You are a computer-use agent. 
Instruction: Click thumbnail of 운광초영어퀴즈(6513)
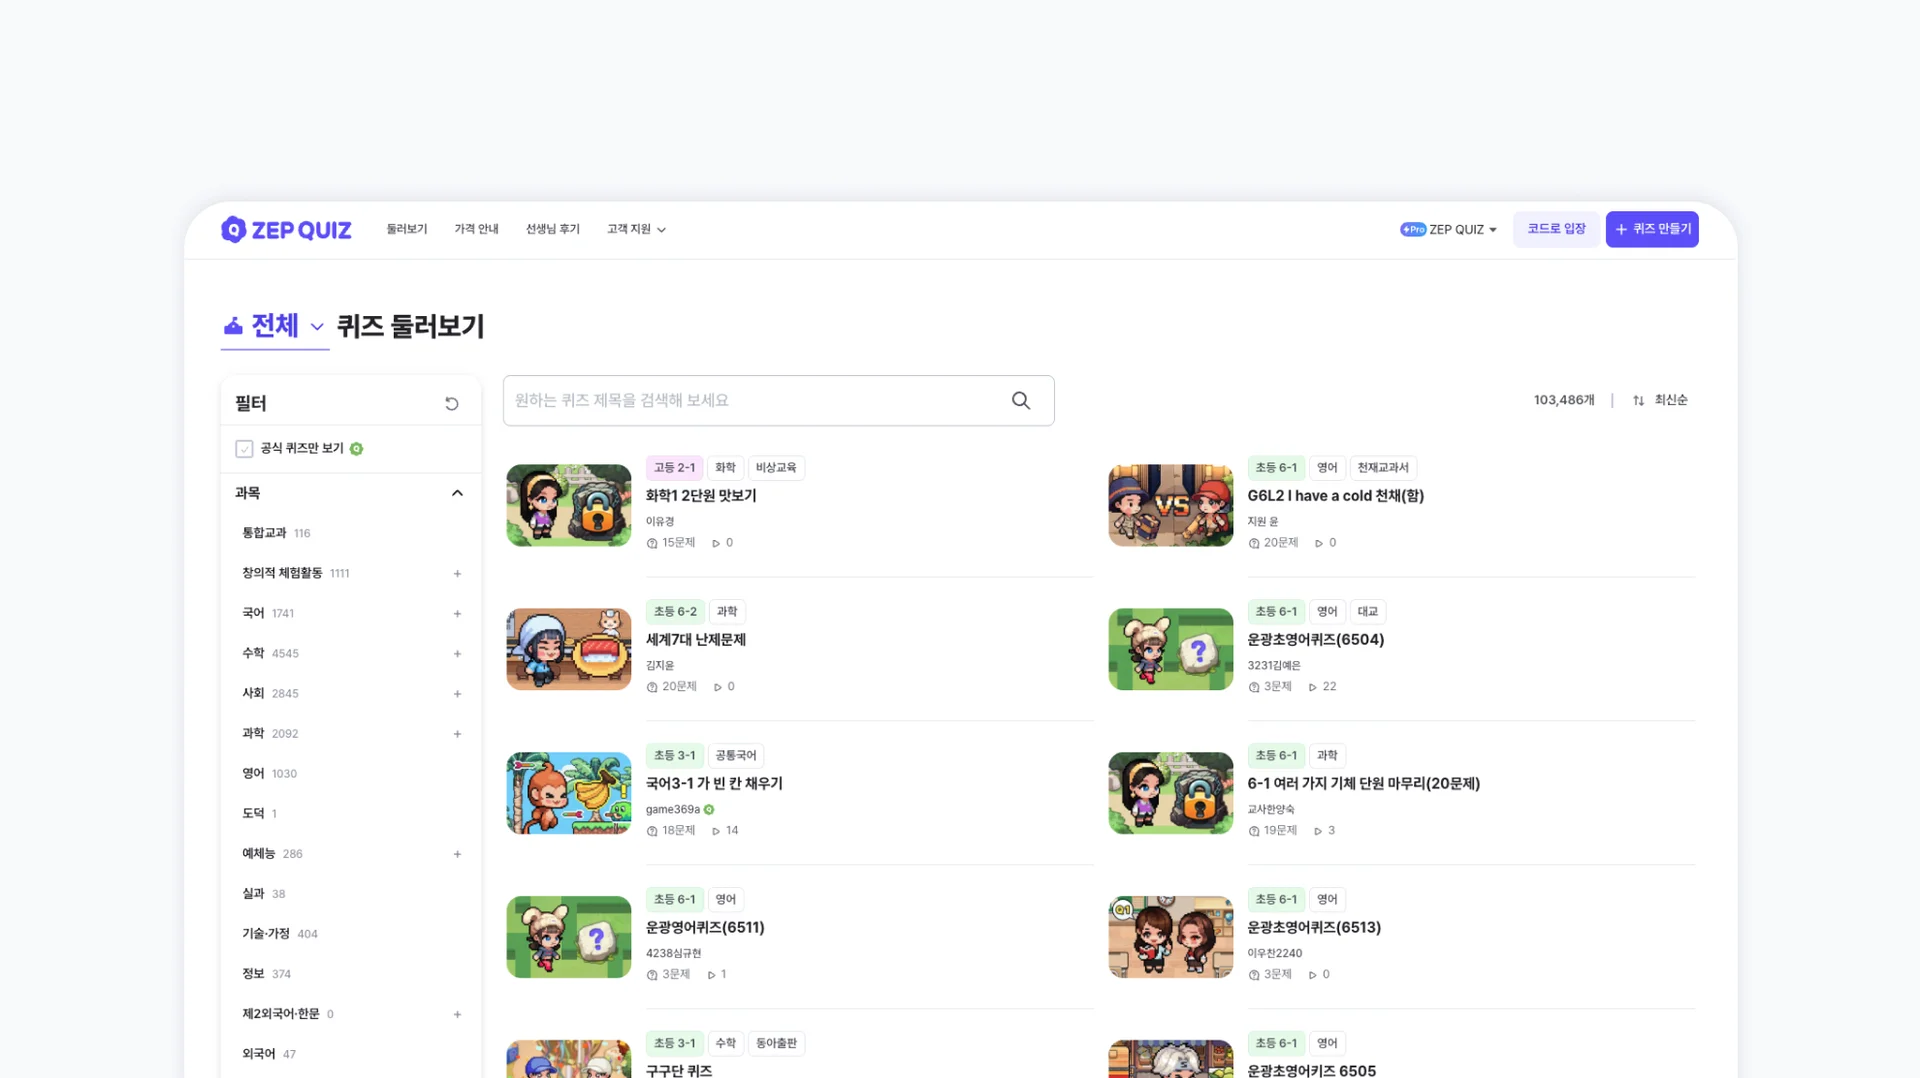(1171, 937)
